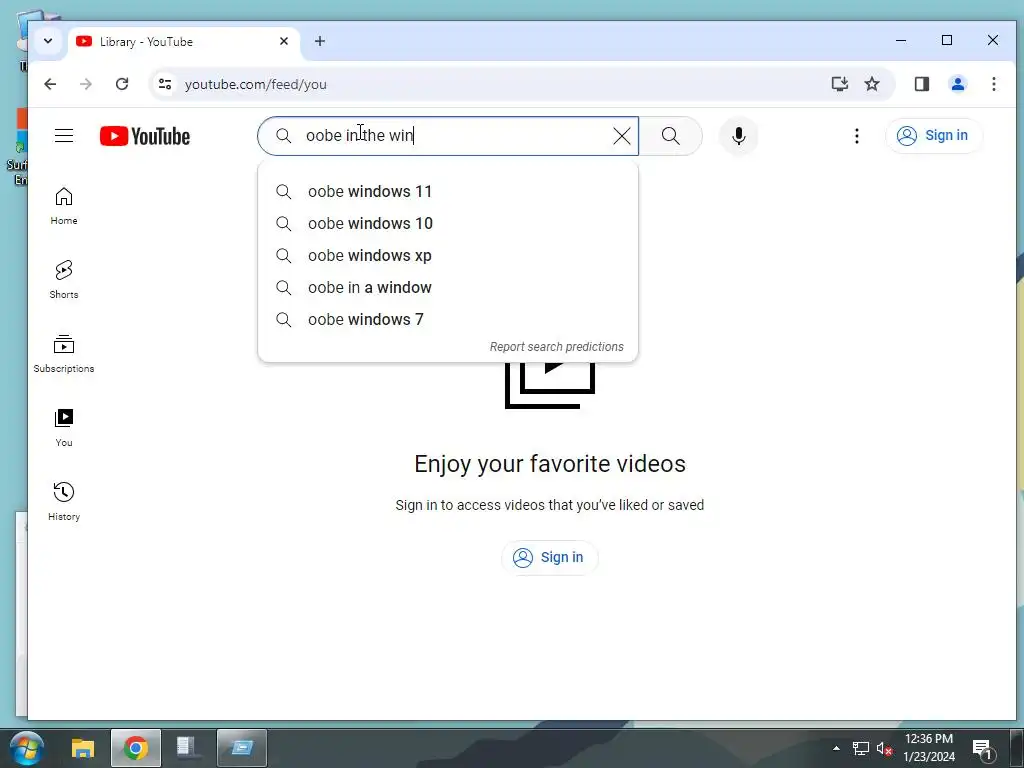Install YouTube app icon in address bar
The height and width of the screenshot is (768, 1024).
(x=839, y=84)
